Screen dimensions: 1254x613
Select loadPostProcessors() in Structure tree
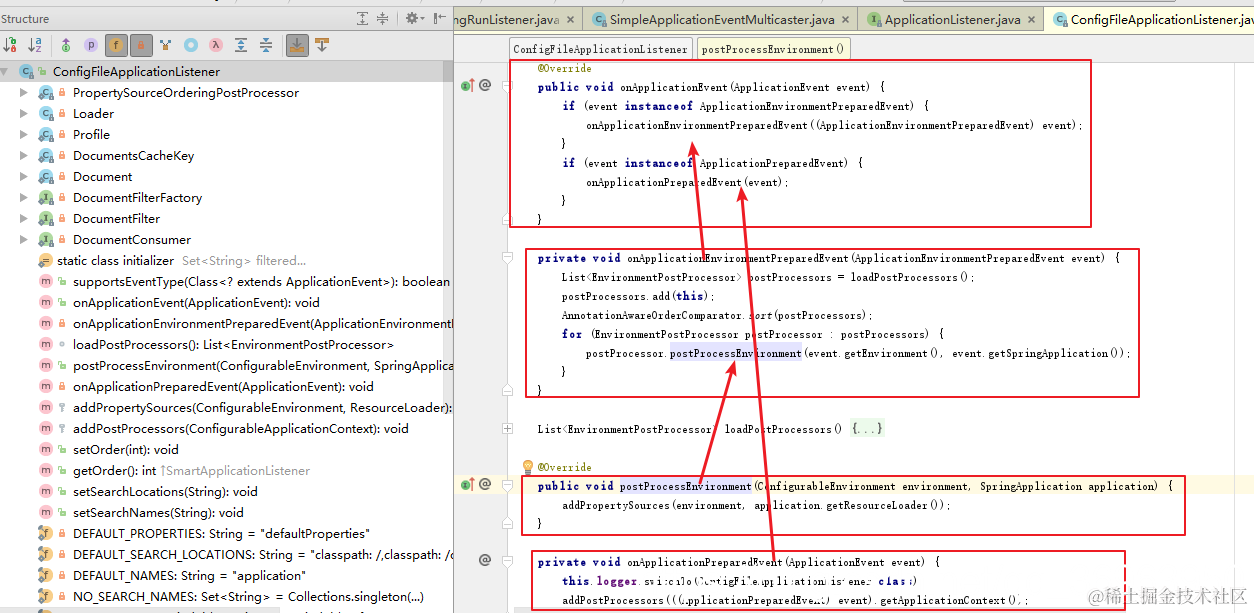coord(233,345)
